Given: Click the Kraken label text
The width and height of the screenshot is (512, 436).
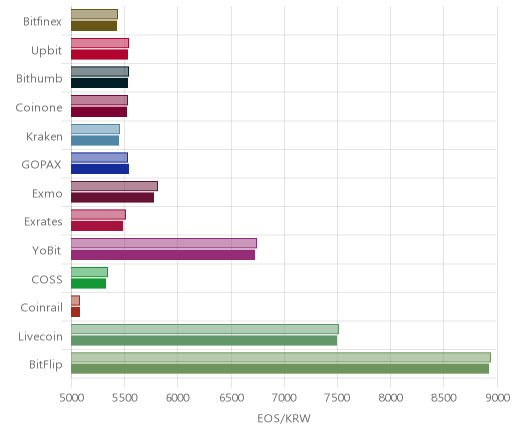Looking at the screenshot, I should coord(44,137).
